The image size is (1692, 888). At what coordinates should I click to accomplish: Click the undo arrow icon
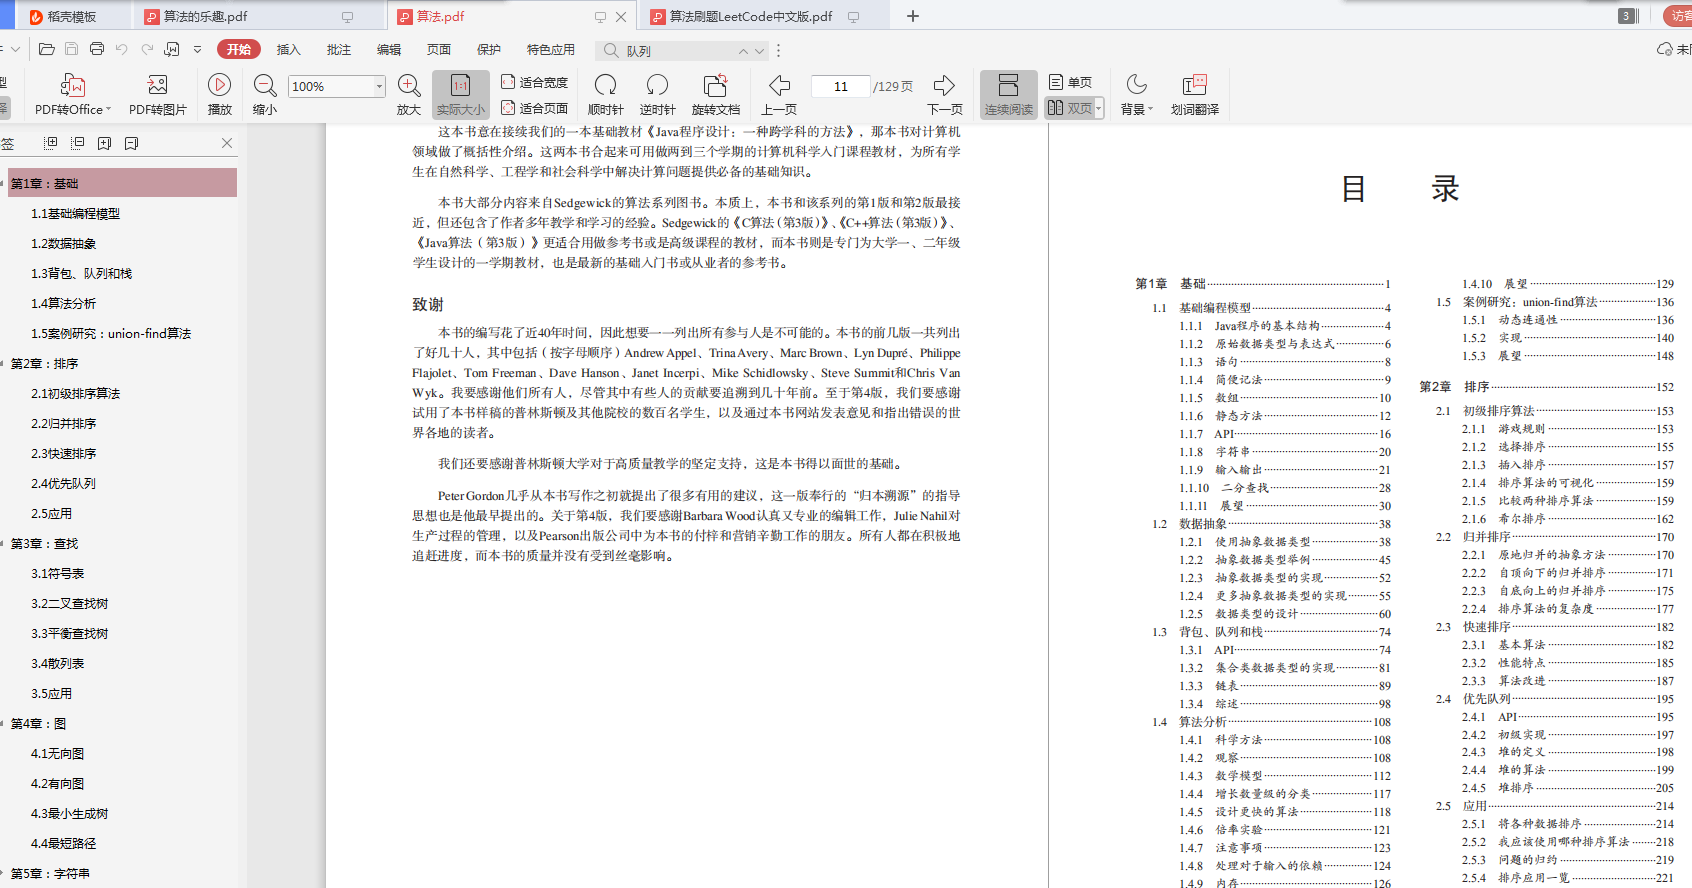[x=122, y=49]
